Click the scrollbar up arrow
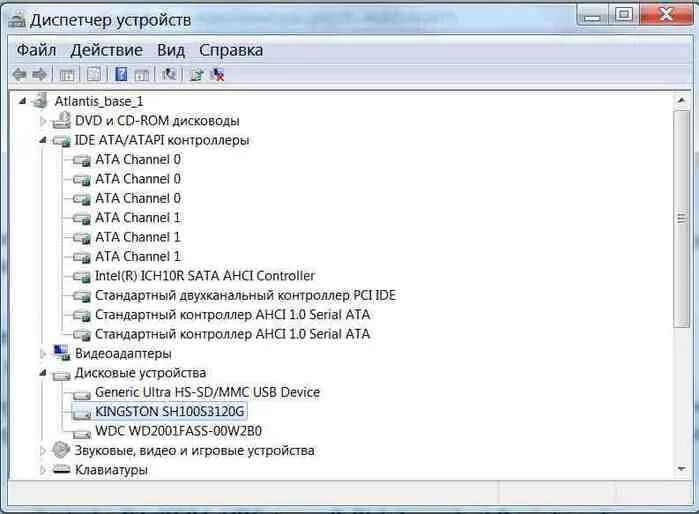699x514 pixels. point(681,101)
